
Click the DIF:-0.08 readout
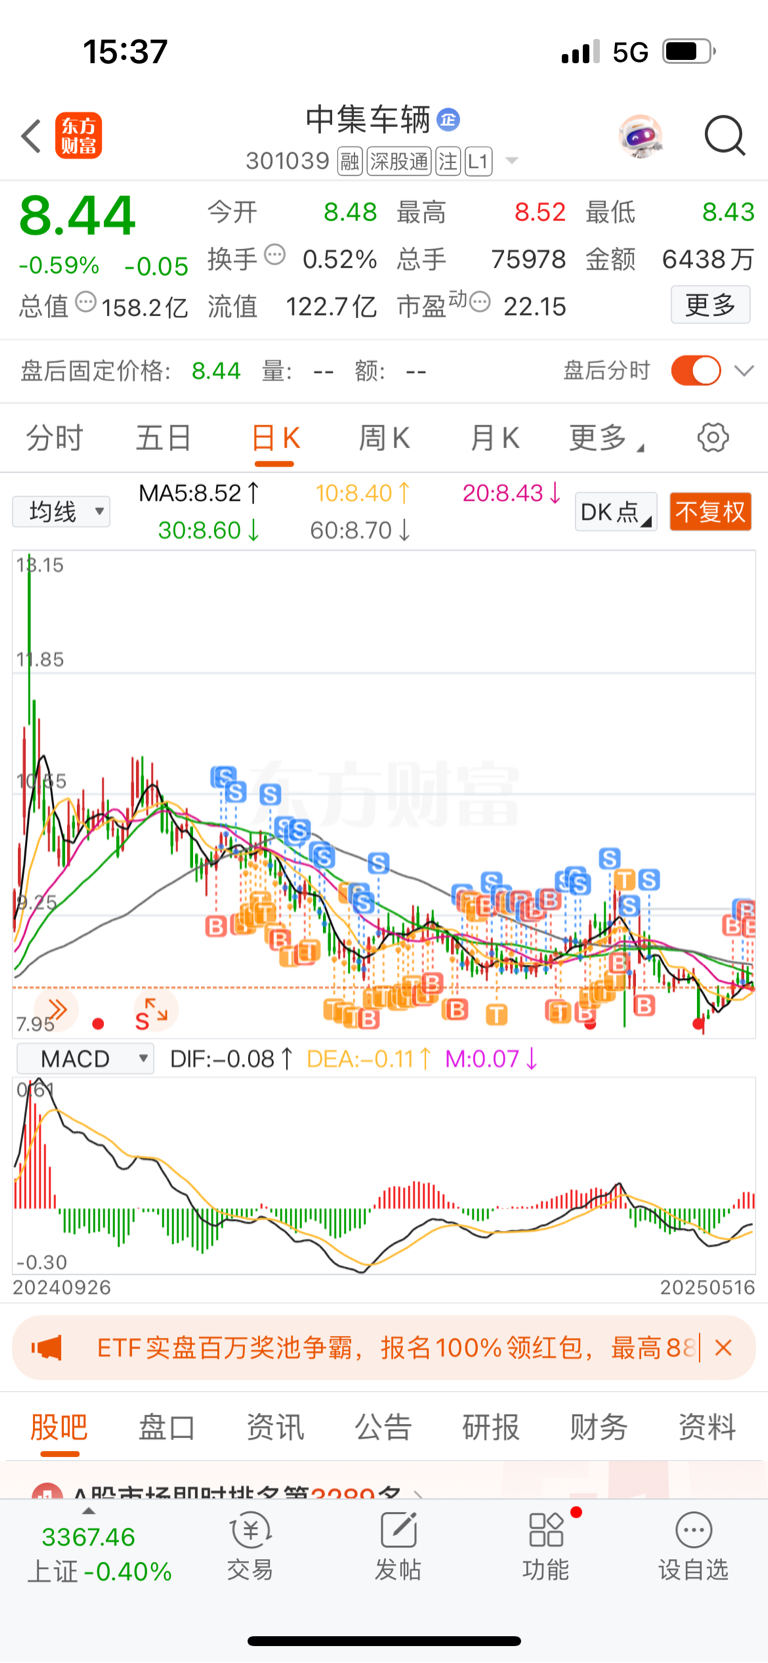[231, 1059]
